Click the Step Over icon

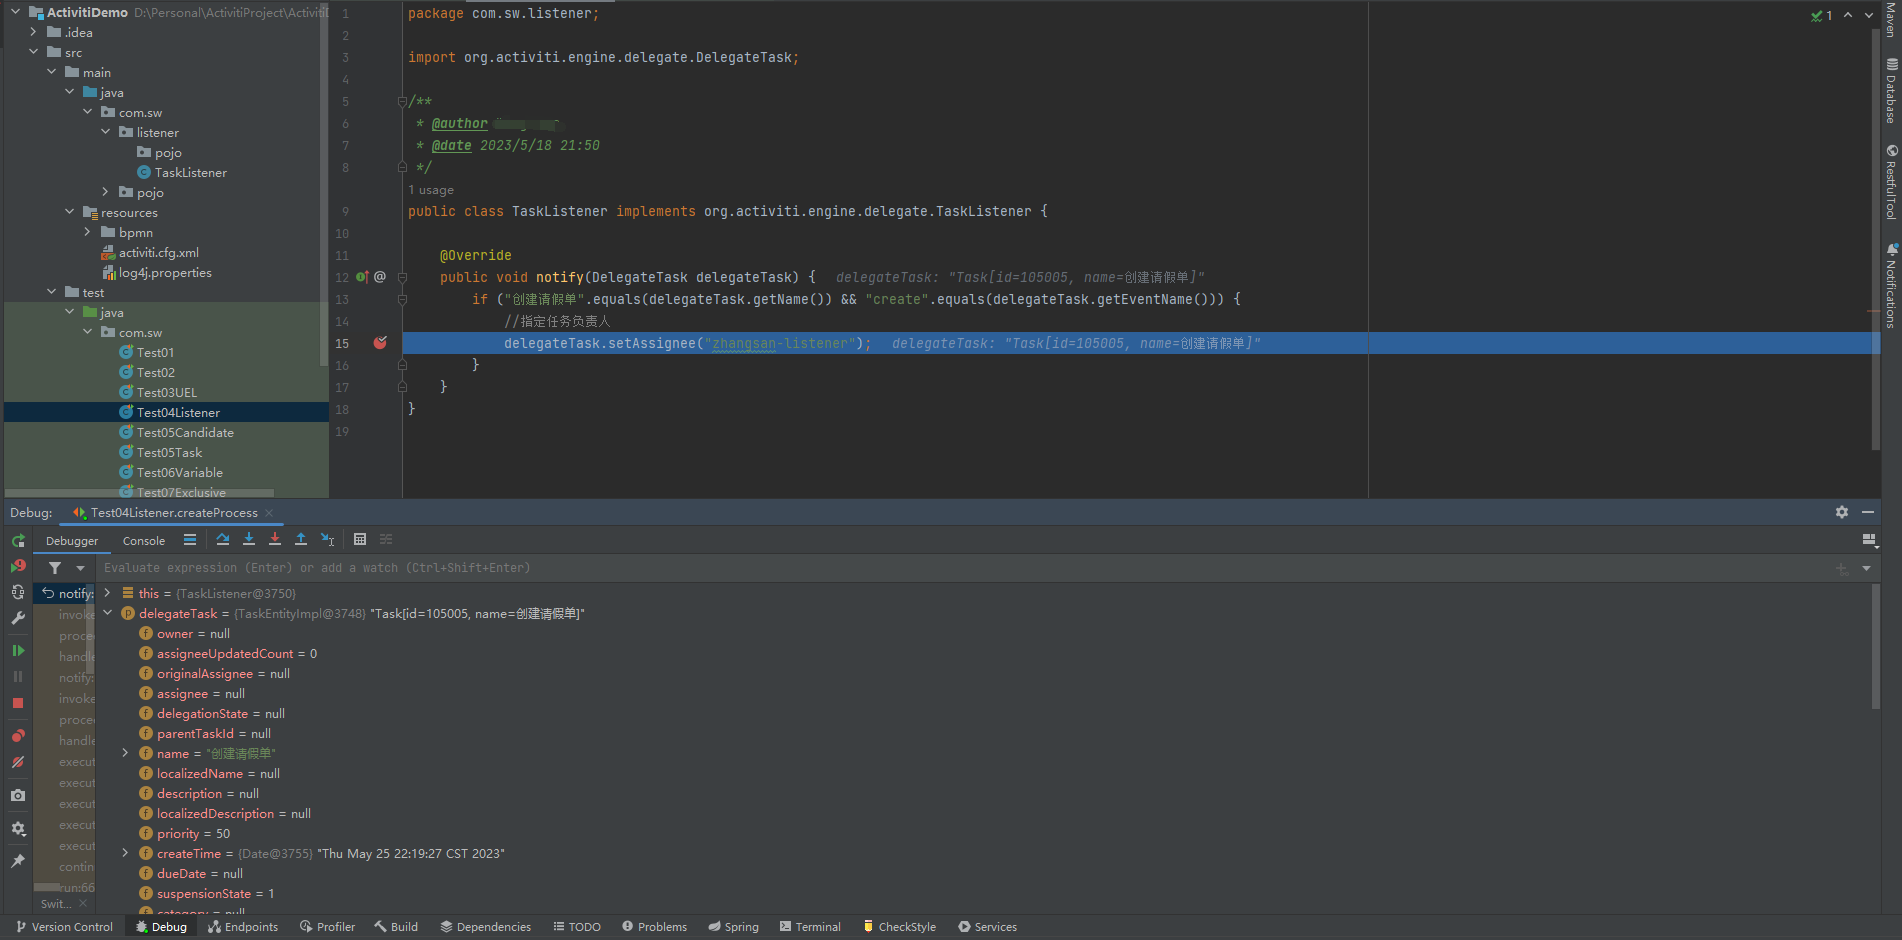coord(223,540)
